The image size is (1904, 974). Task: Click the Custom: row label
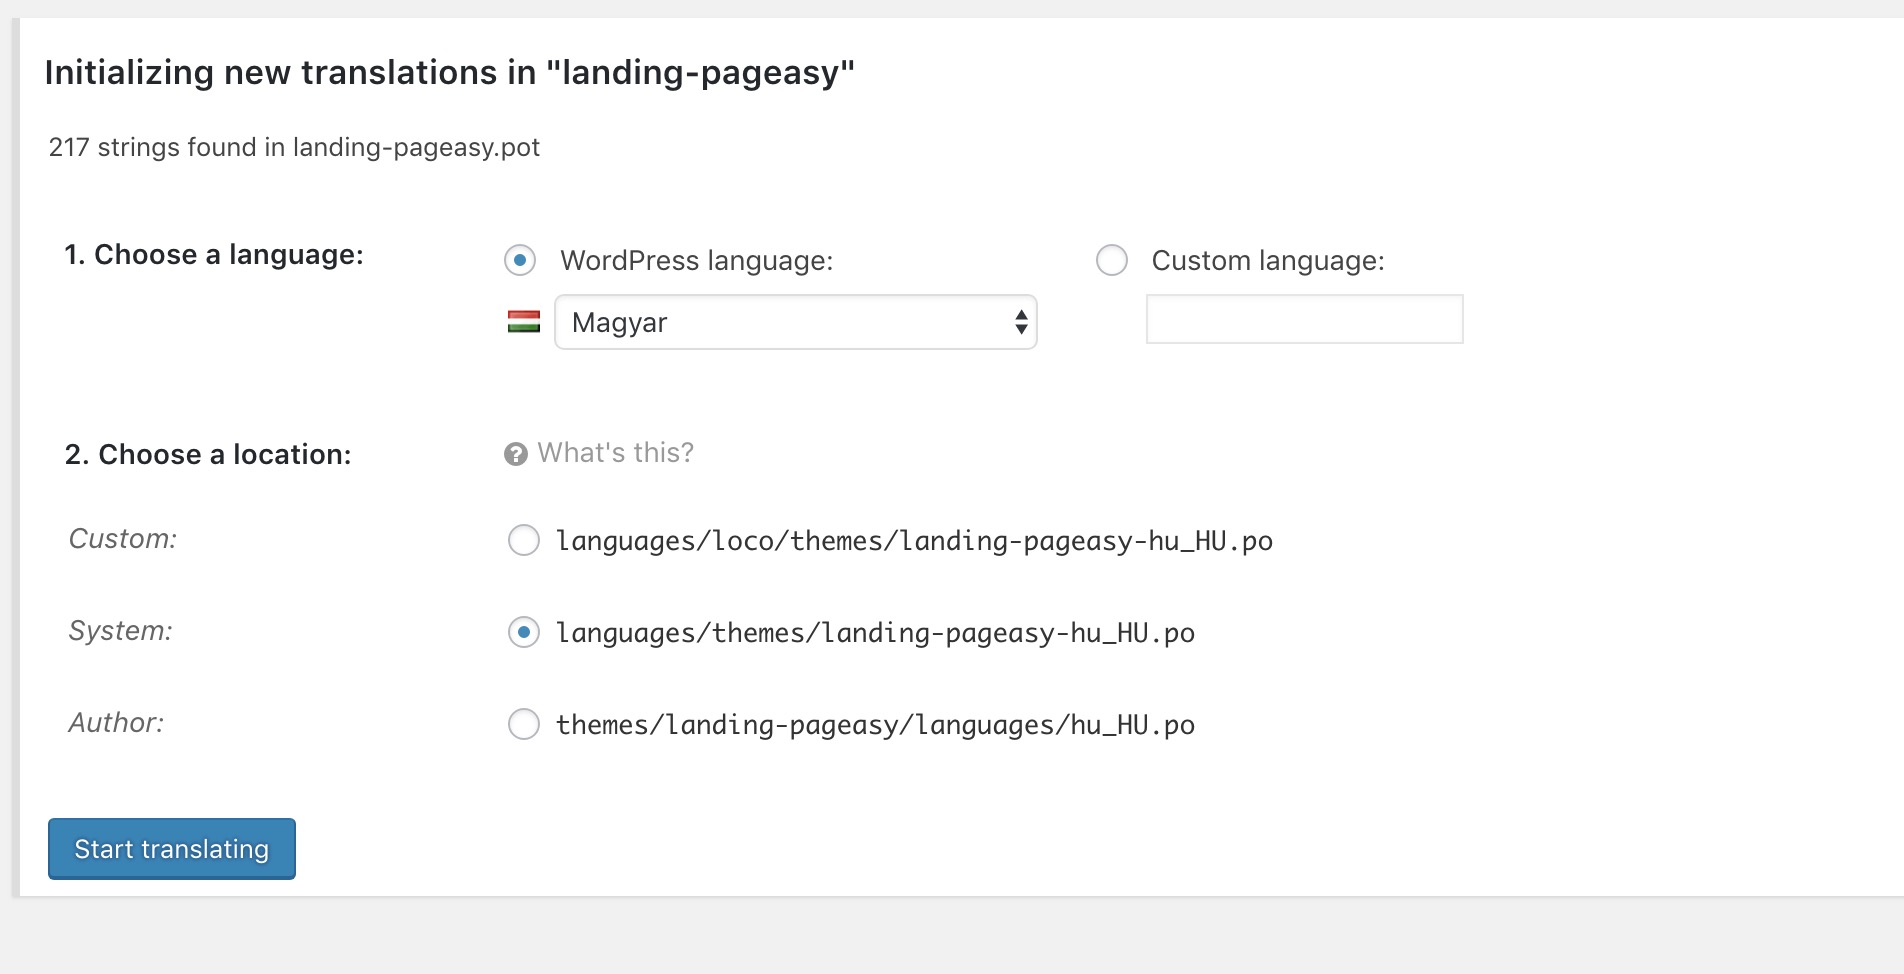tap(123, 539)
